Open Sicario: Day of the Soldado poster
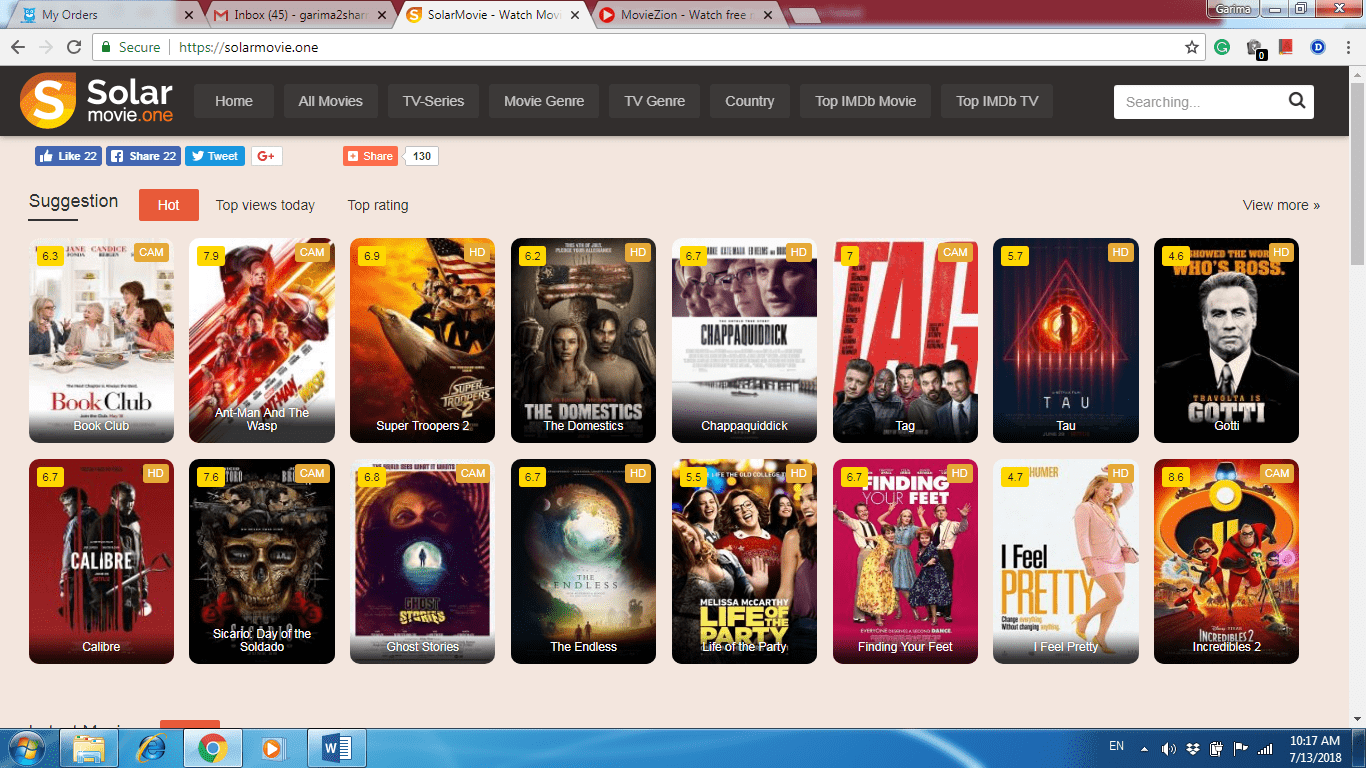 click(262, 561)
